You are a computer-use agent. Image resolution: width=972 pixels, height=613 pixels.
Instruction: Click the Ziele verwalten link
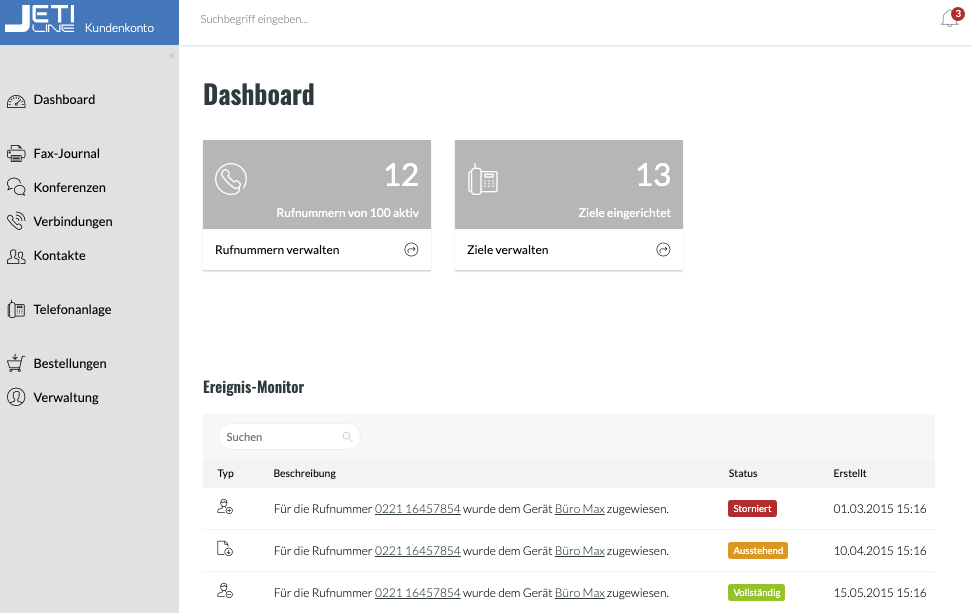[508, 250]
